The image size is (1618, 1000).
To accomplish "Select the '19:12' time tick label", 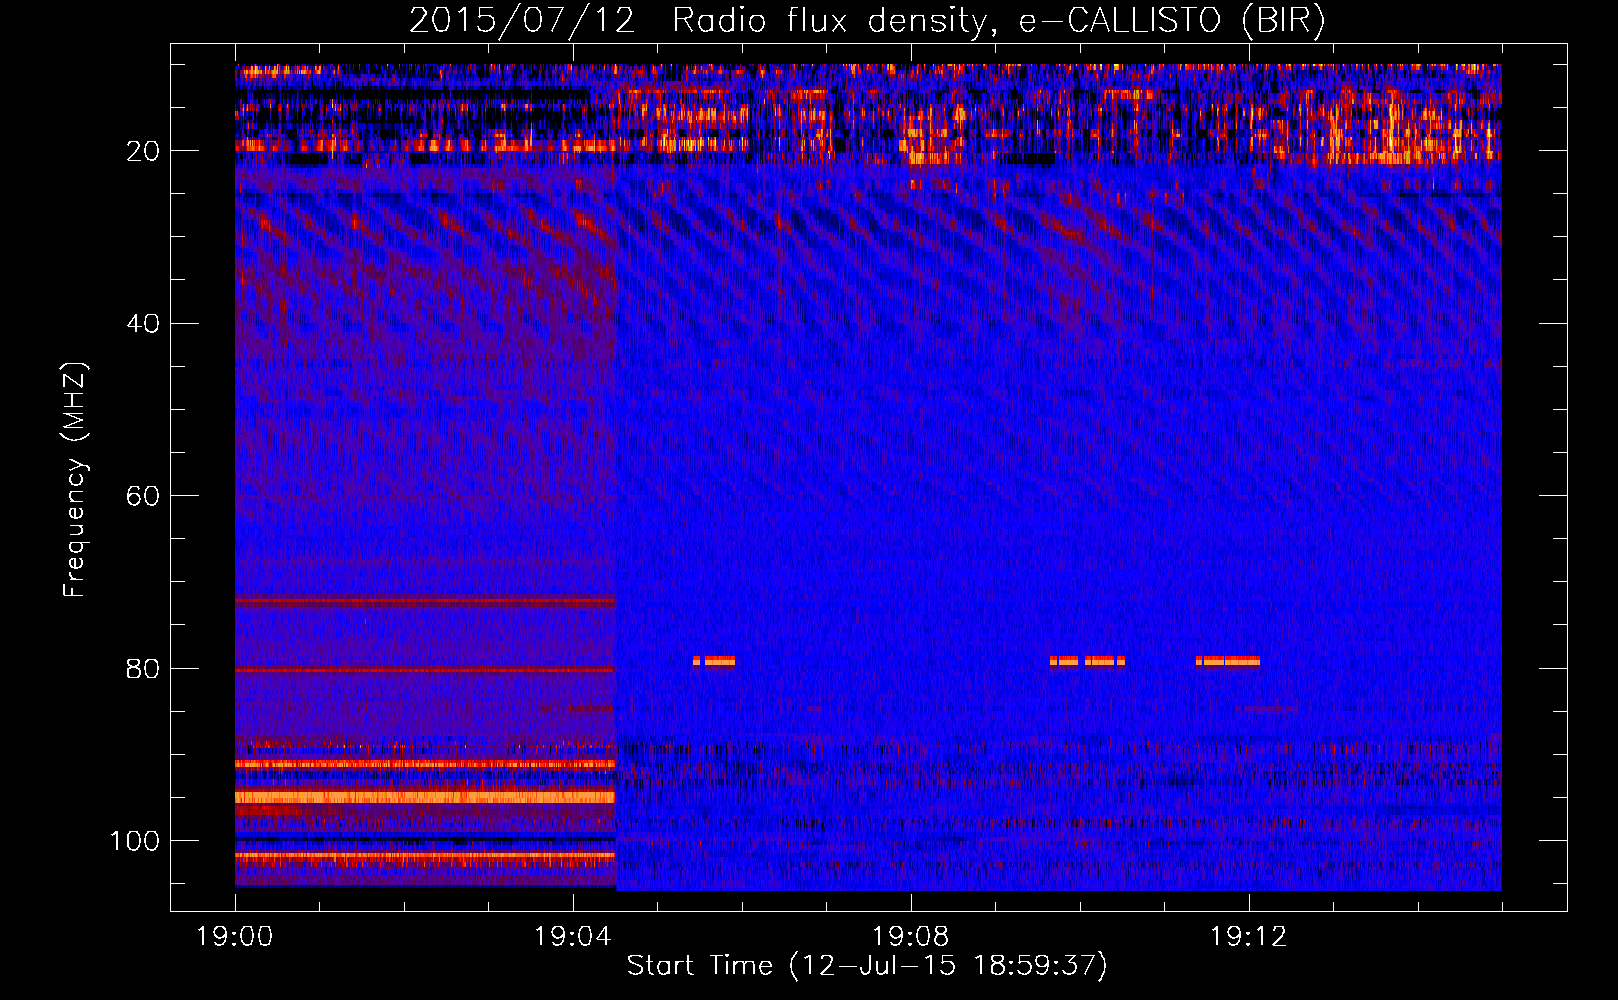I will tap(1249, 937).
